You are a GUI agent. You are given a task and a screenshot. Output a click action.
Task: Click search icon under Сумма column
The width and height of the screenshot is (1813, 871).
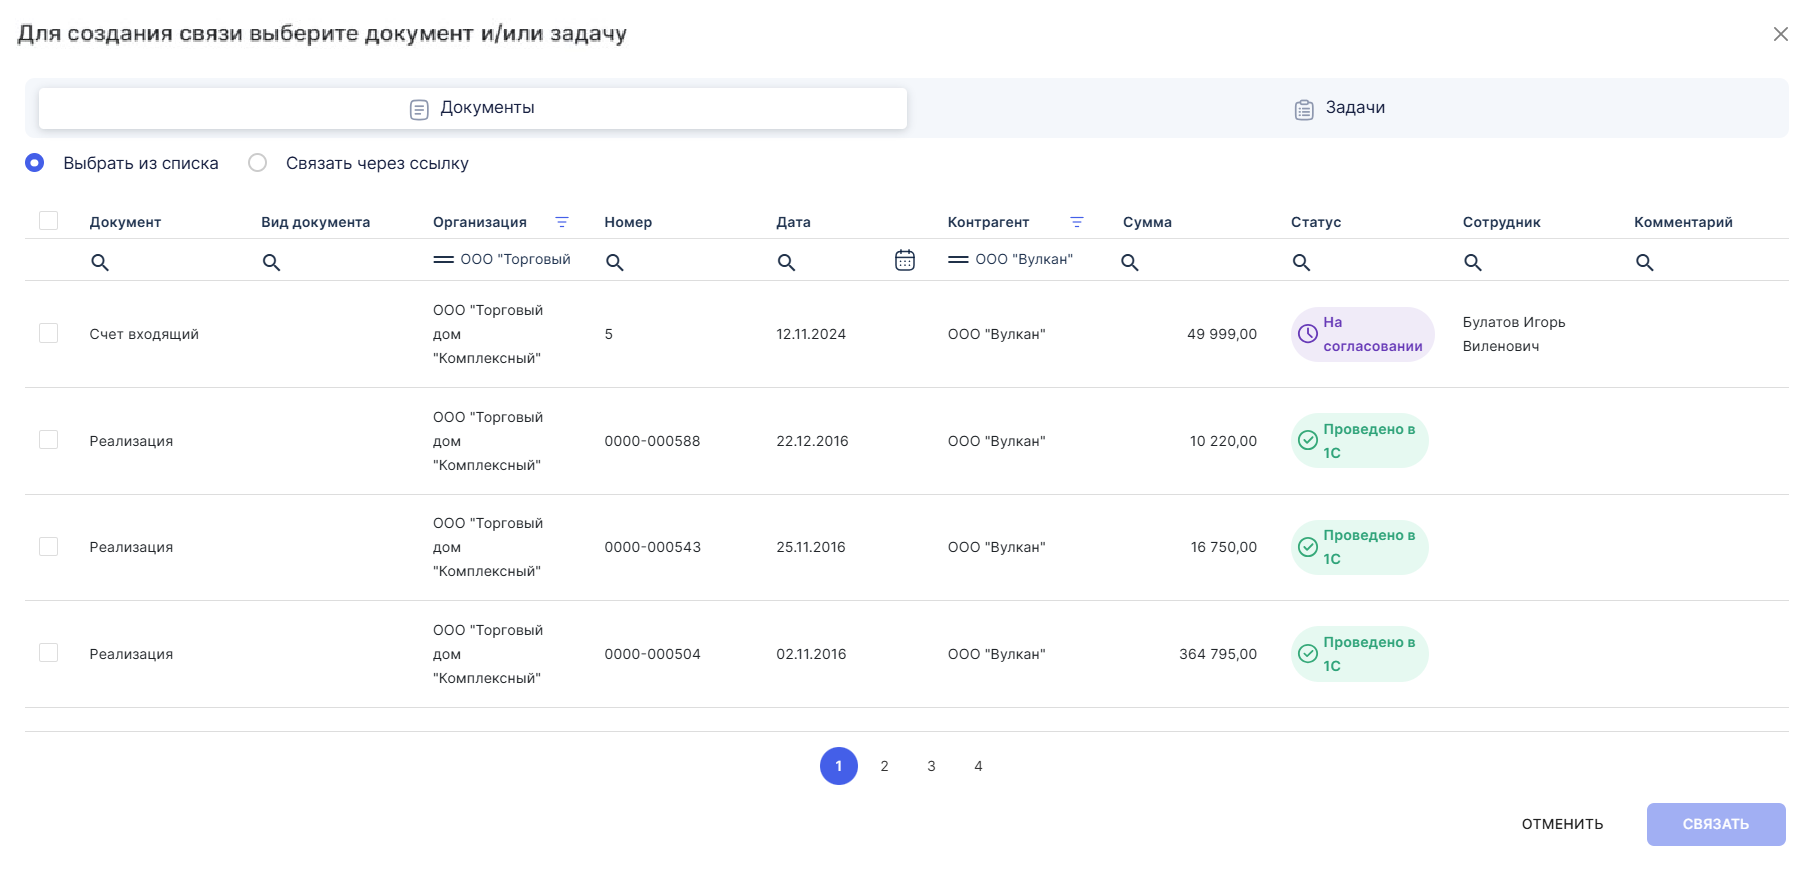coord(1130,262)
